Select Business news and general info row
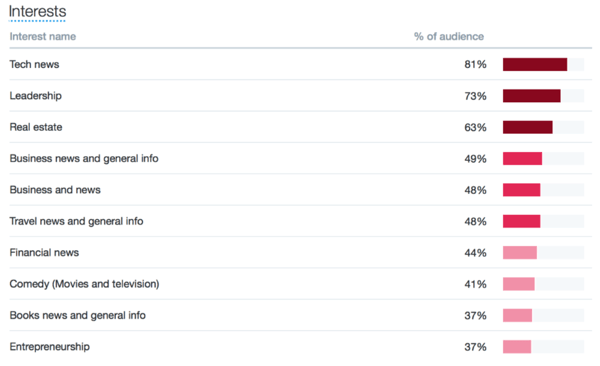The width and height of the screenshot is (600, 366). [300, 158]
